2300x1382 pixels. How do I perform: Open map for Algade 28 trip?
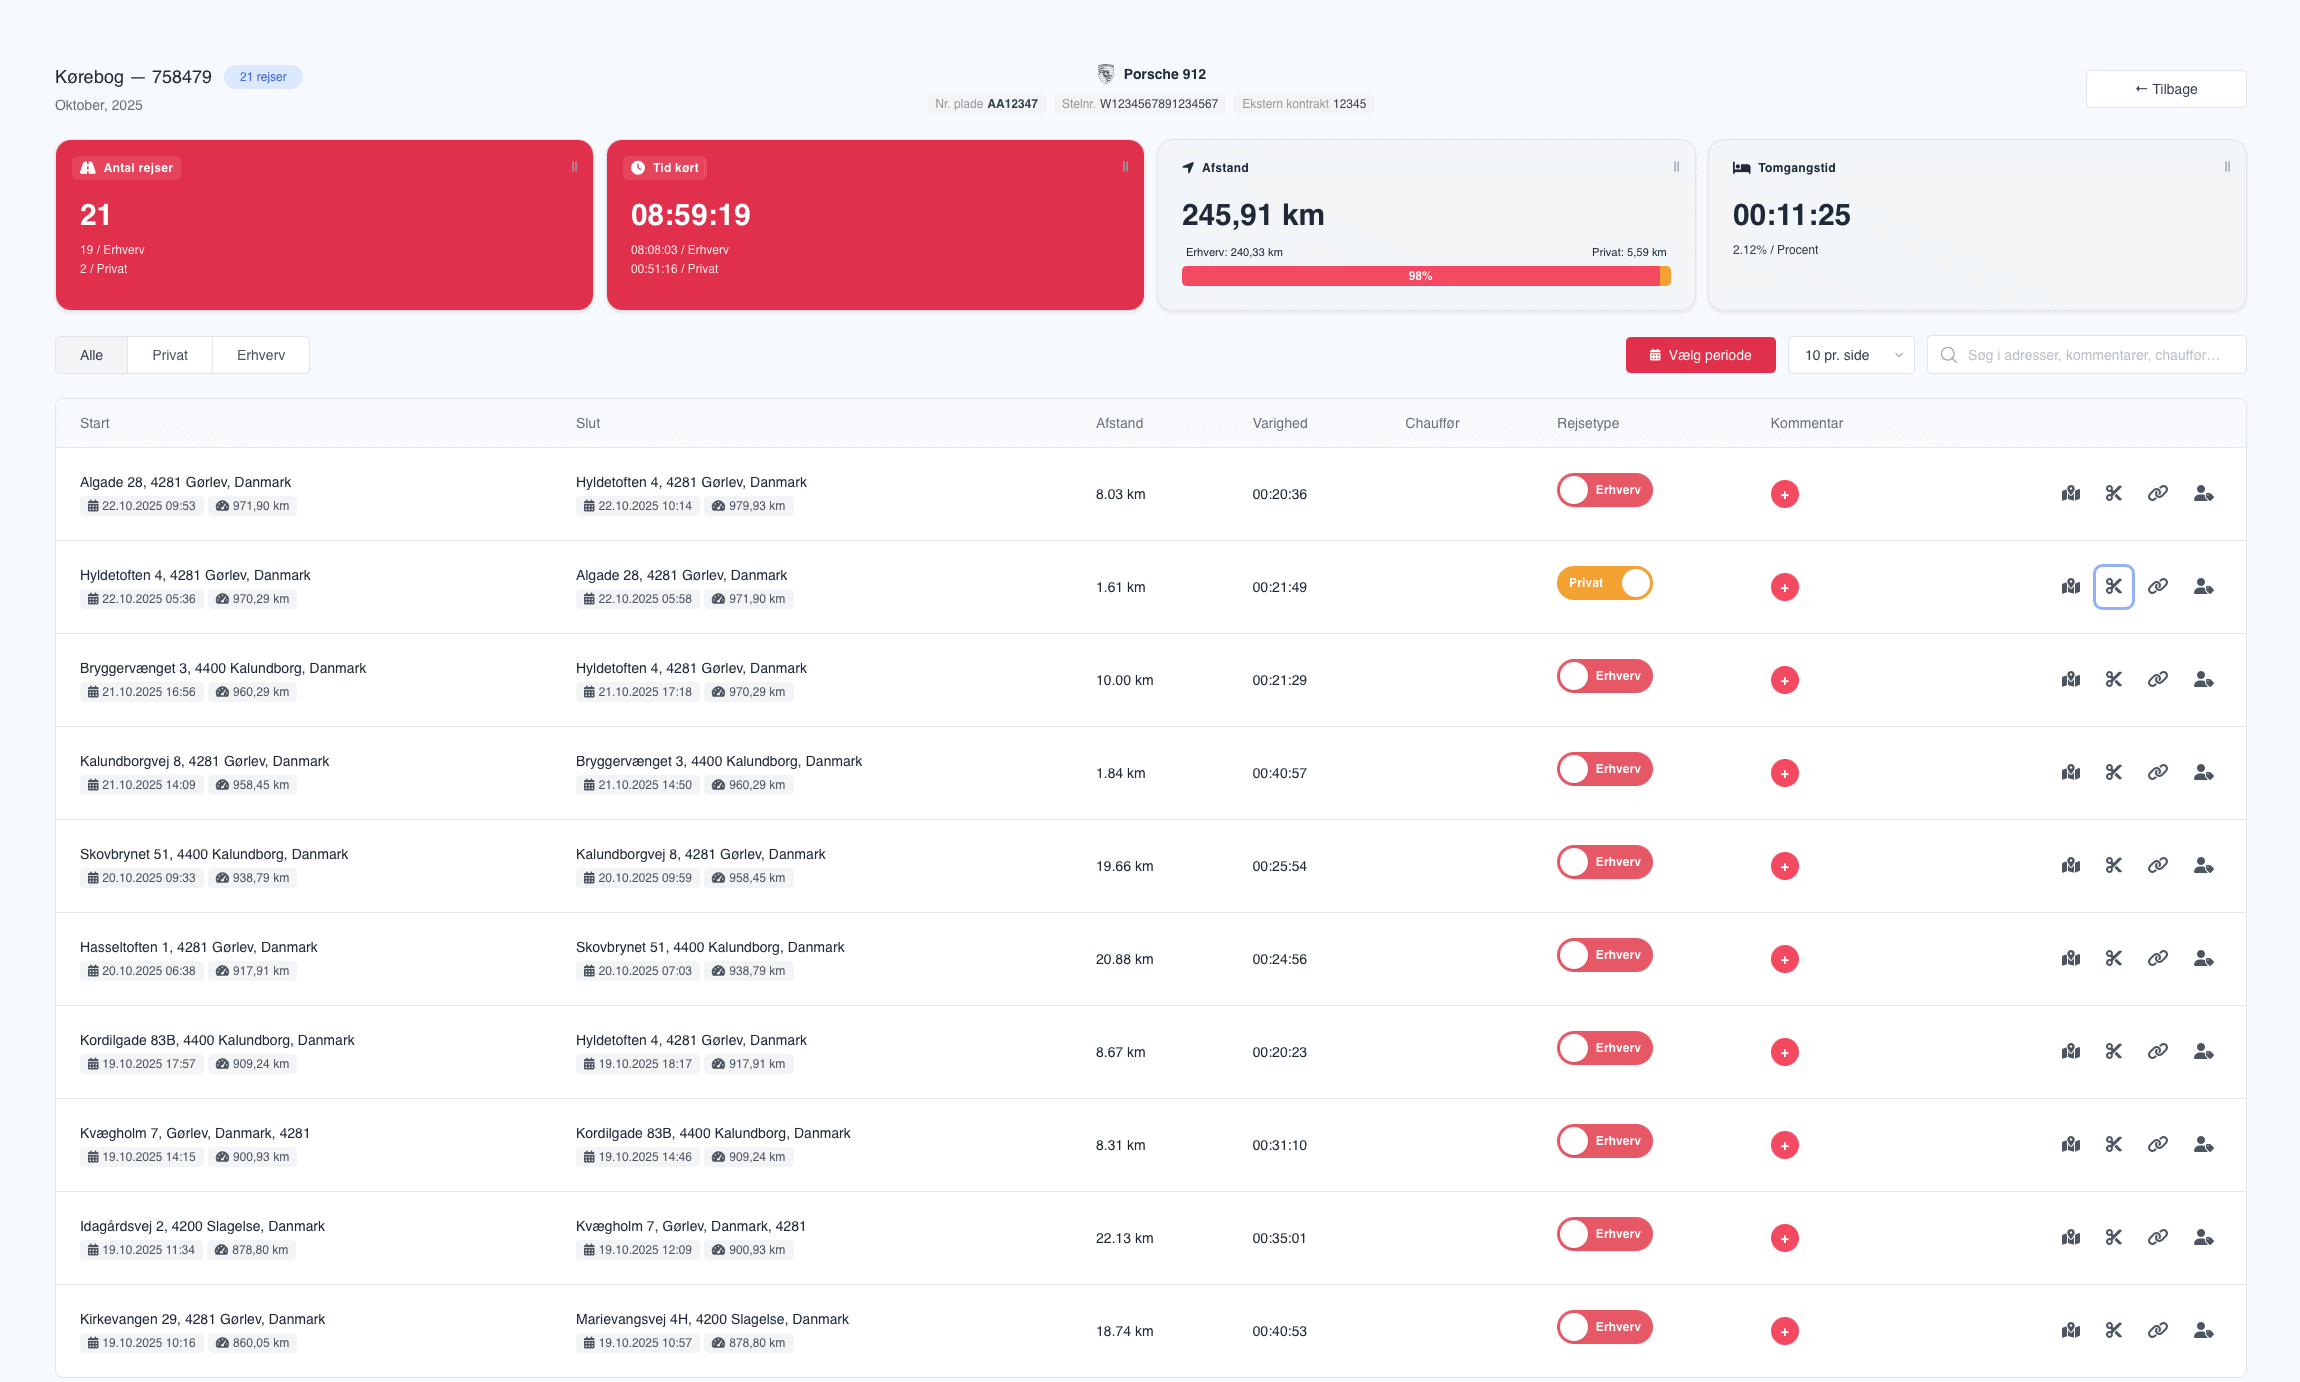pos(2070,493)
